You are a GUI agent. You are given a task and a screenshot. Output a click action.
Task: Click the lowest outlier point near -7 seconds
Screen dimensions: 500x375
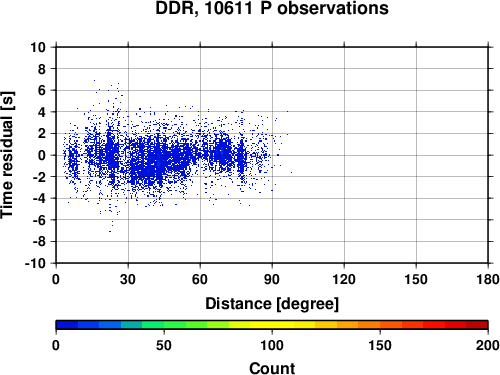[110, 231]
